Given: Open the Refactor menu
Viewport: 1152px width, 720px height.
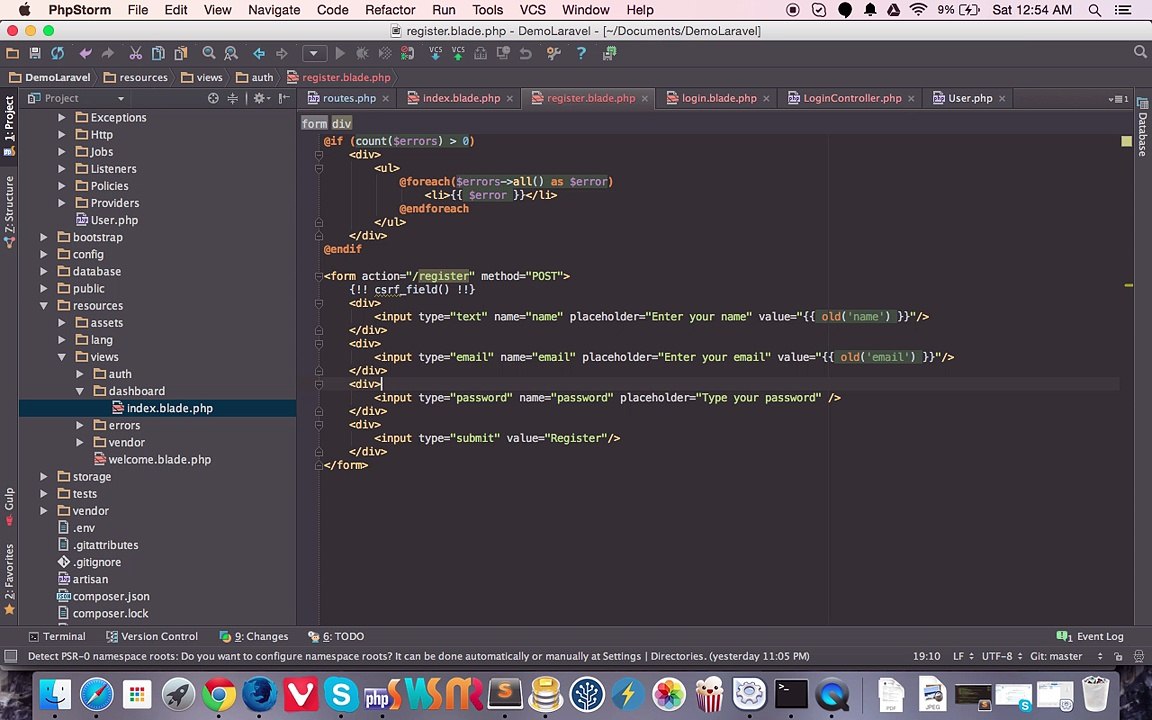Looking at the screenshot, I should pos(389,10).
